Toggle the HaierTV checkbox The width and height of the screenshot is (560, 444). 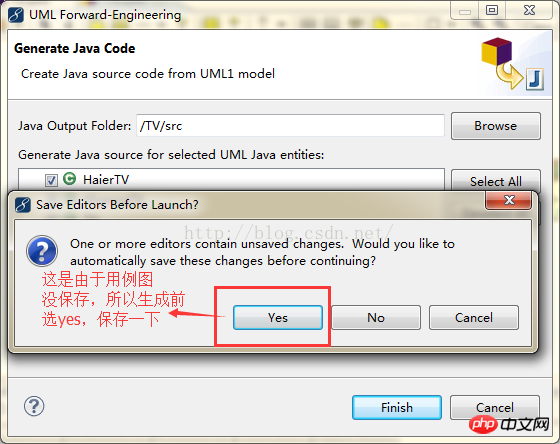(x=51, y=180)
